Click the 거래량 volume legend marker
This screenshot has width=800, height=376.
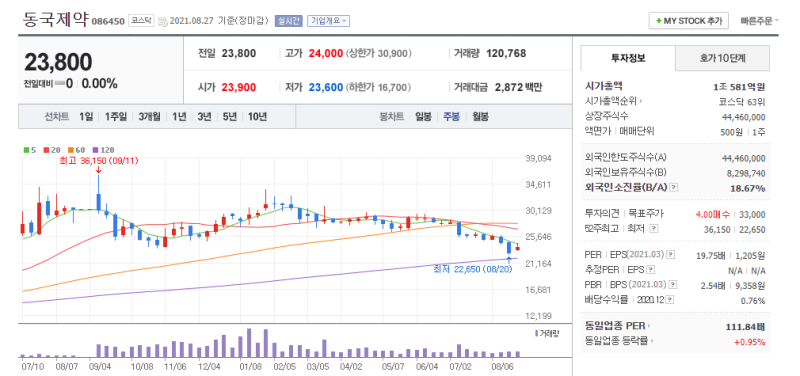coord(536,333)
